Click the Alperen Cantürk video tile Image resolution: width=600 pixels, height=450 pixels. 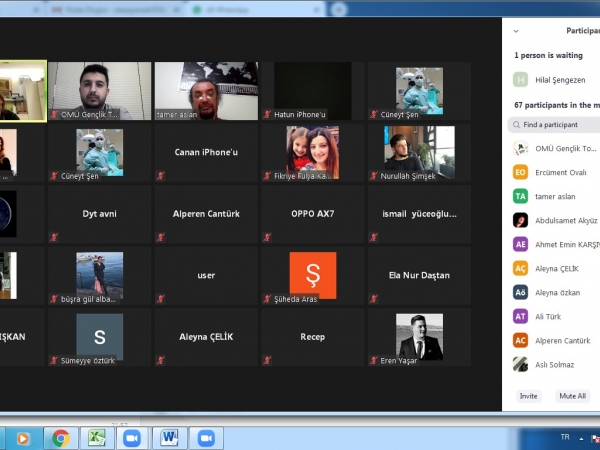[x=206, y=214]
